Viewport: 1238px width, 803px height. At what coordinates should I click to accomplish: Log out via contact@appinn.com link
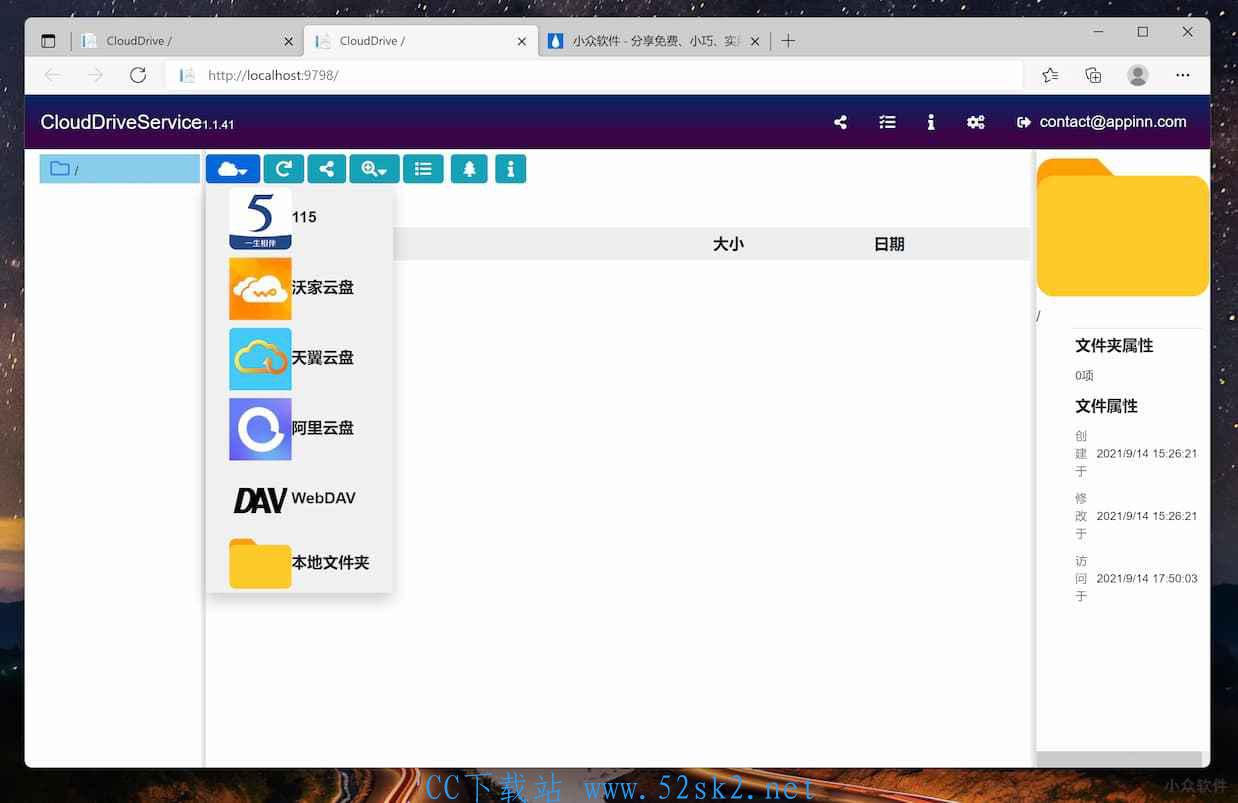tap(1102, 122)
